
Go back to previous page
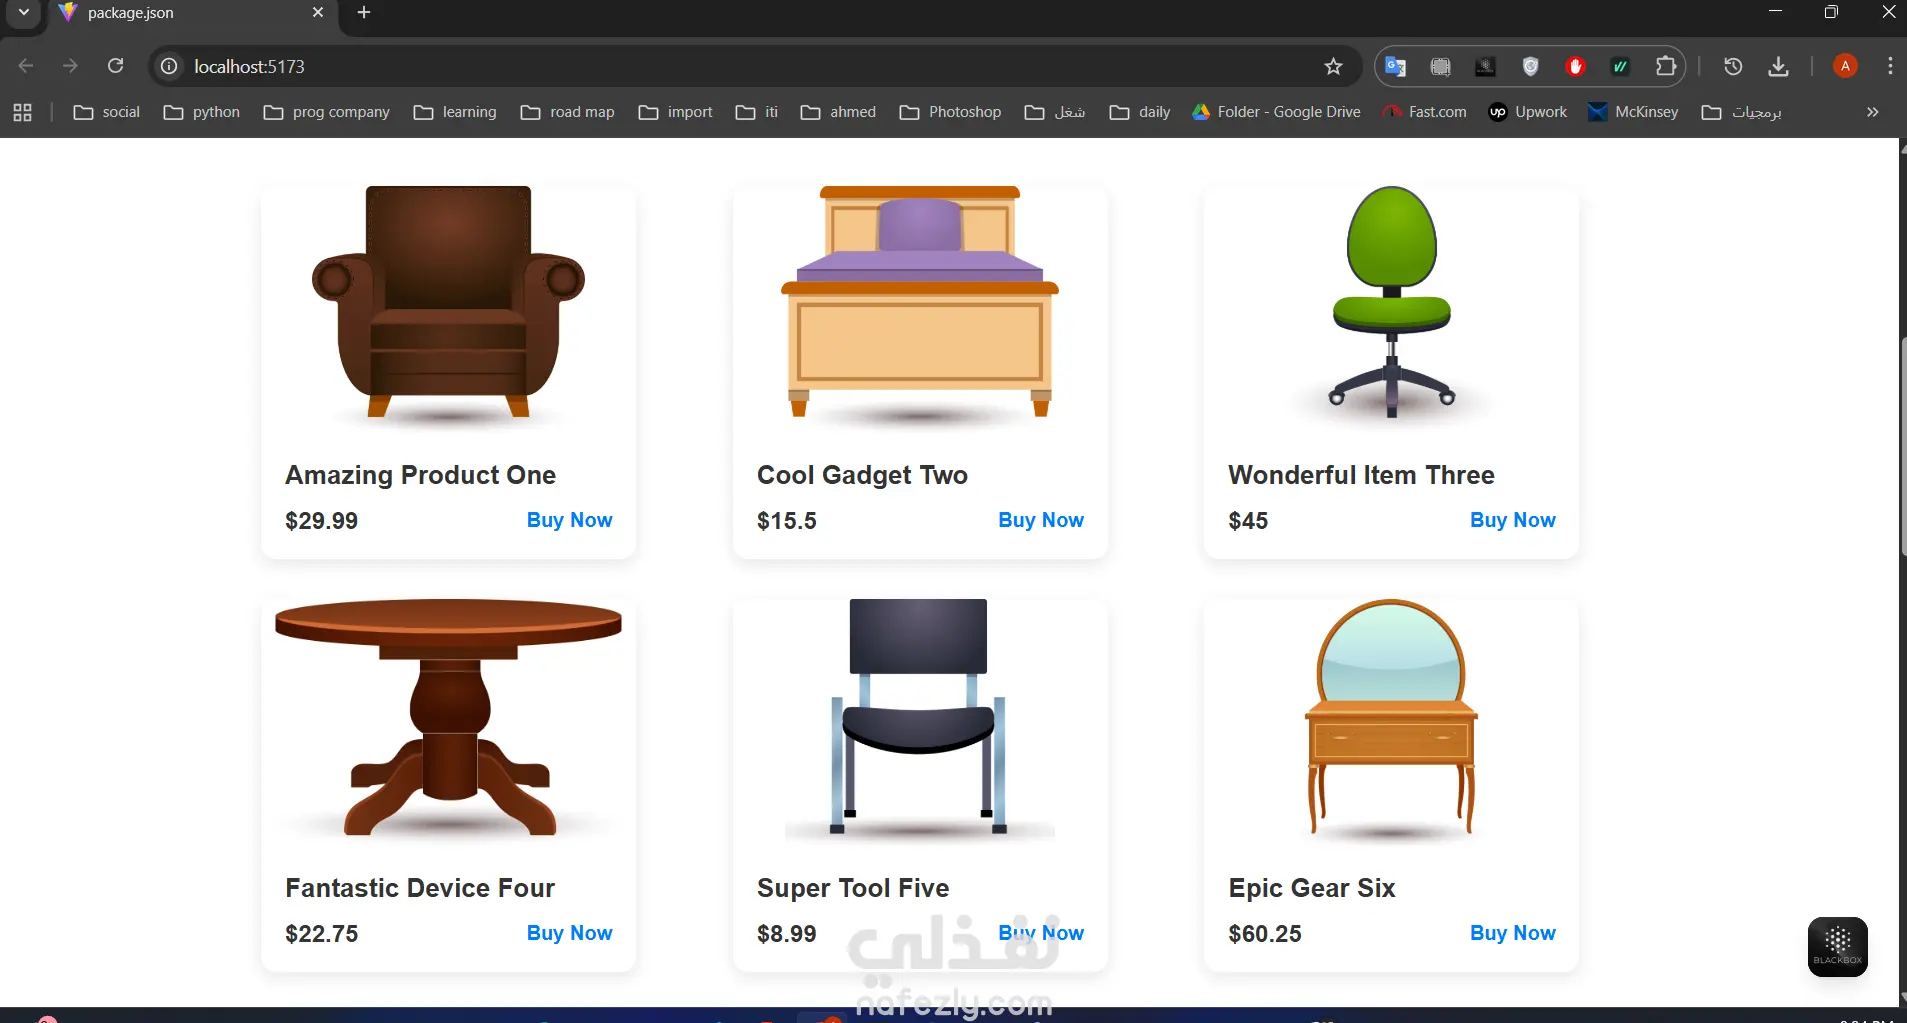click(x=26, y=66)
